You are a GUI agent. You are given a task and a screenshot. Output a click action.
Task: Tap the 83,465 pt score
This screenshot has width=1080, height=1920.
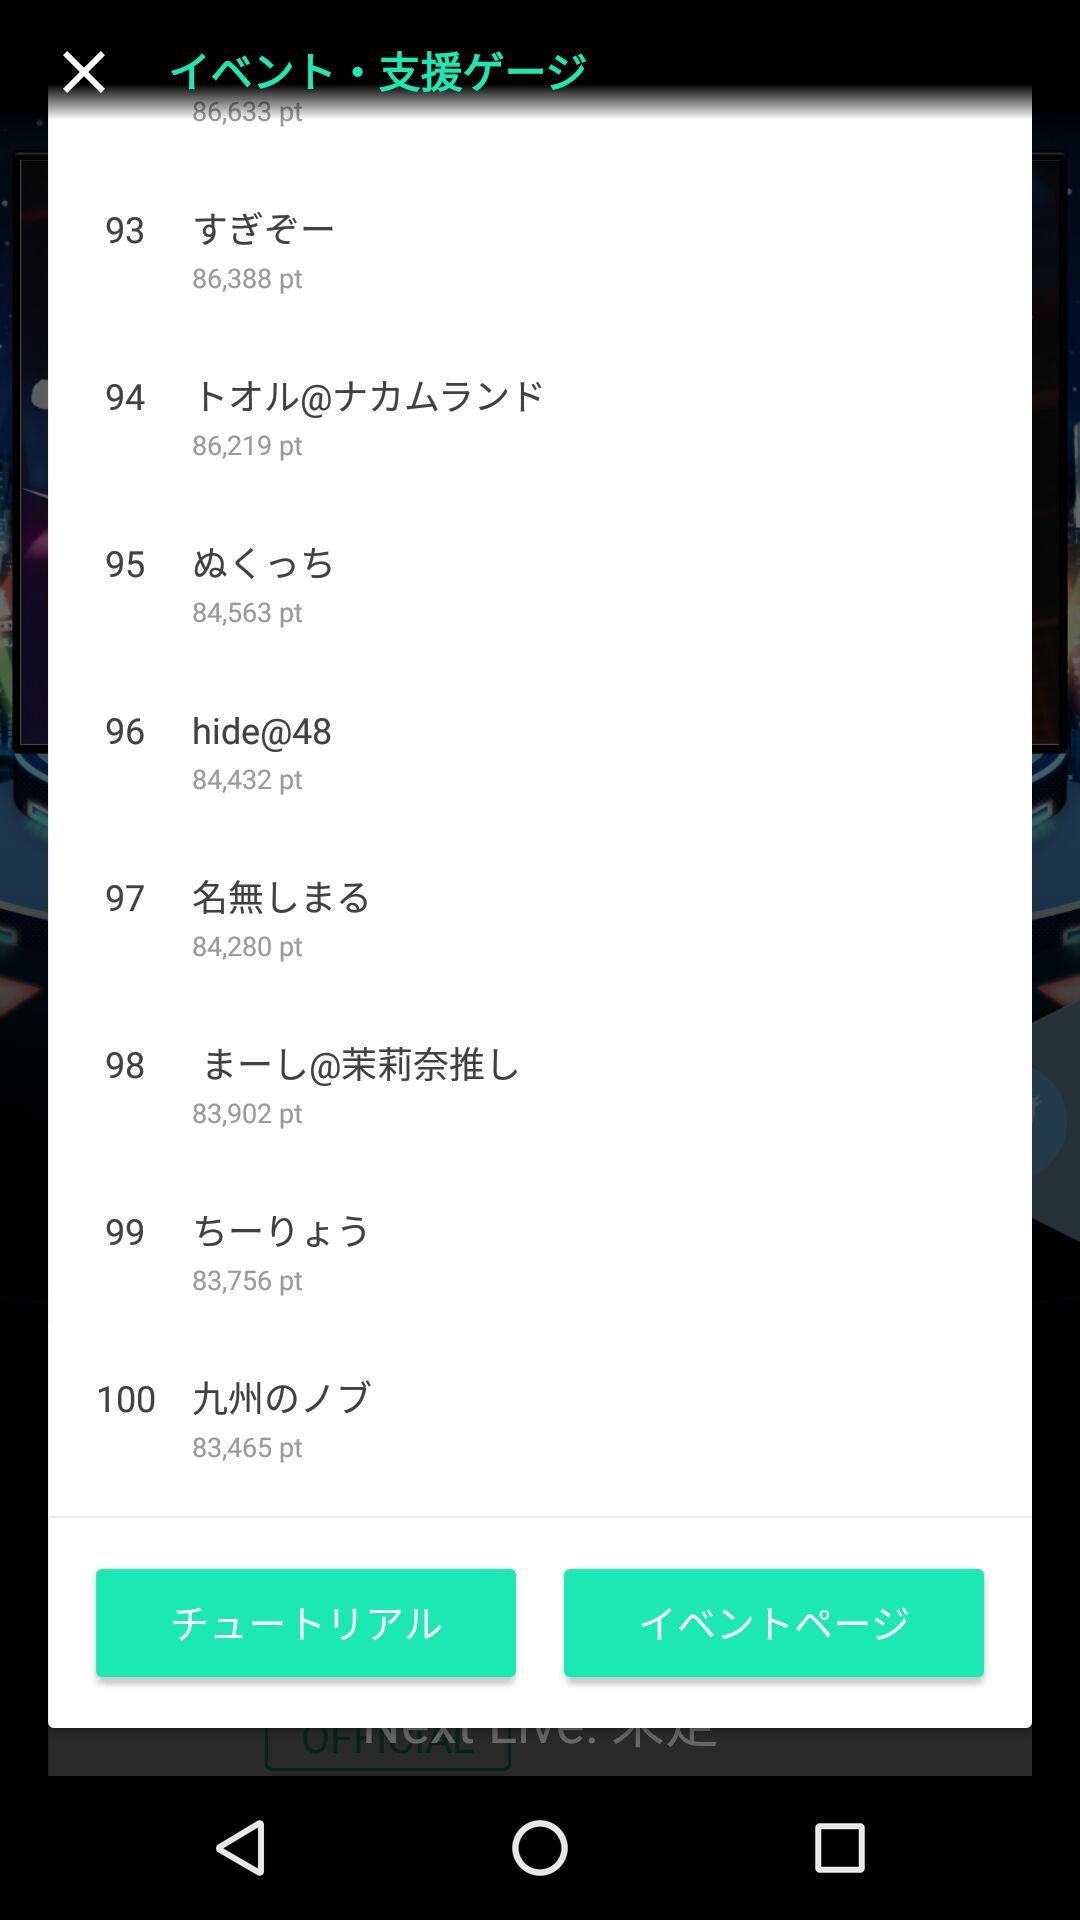coord(247,1447)
